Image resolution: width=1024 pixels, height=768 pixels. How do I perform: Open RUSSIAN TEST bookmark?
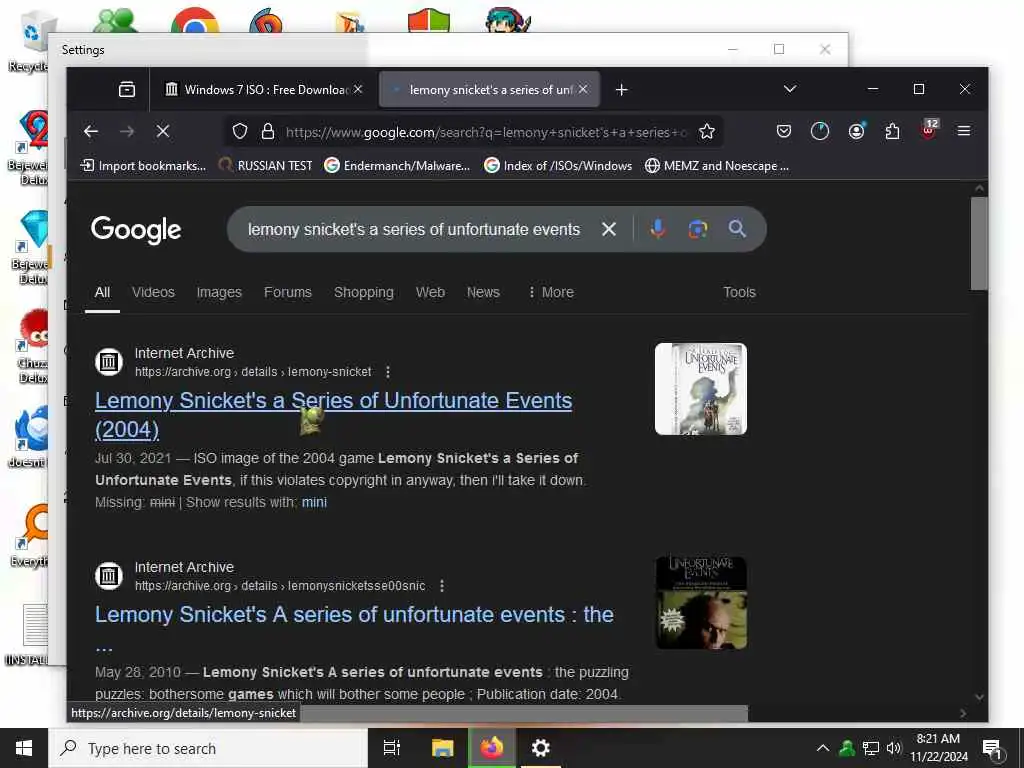pos(265,166)
